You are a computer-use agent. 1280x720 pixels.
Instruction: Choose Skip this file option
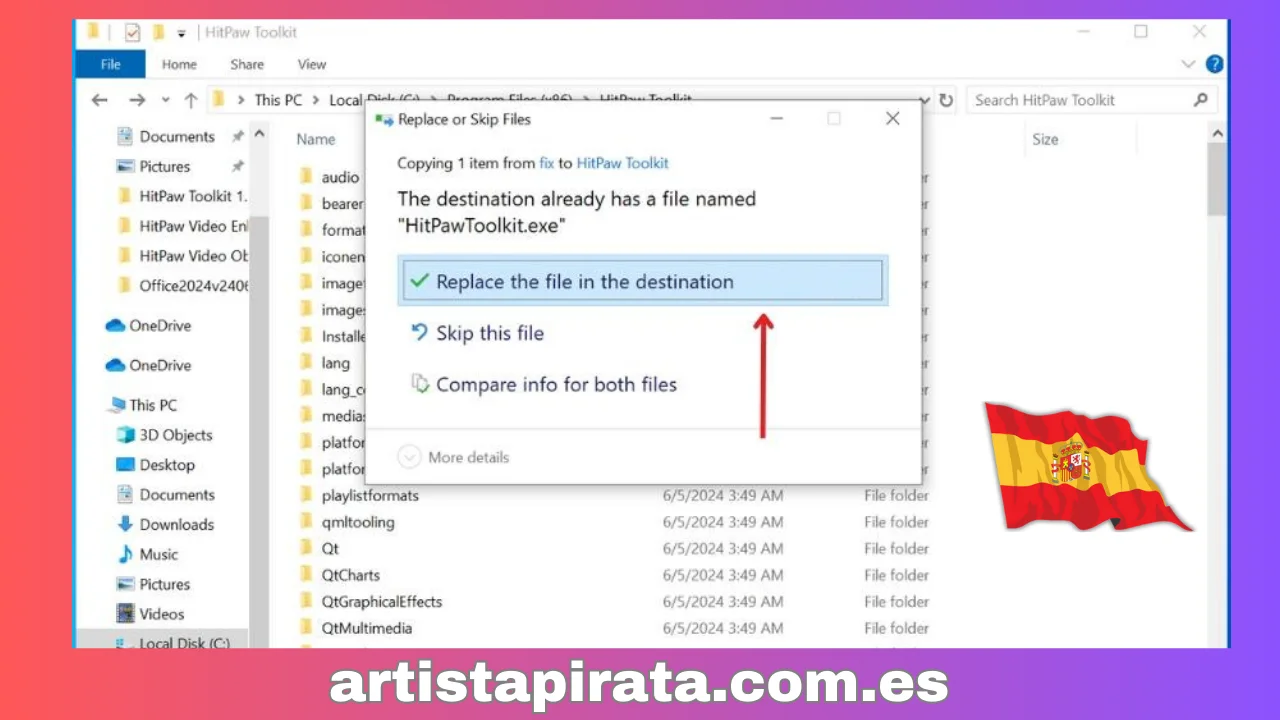pos(478,334)
